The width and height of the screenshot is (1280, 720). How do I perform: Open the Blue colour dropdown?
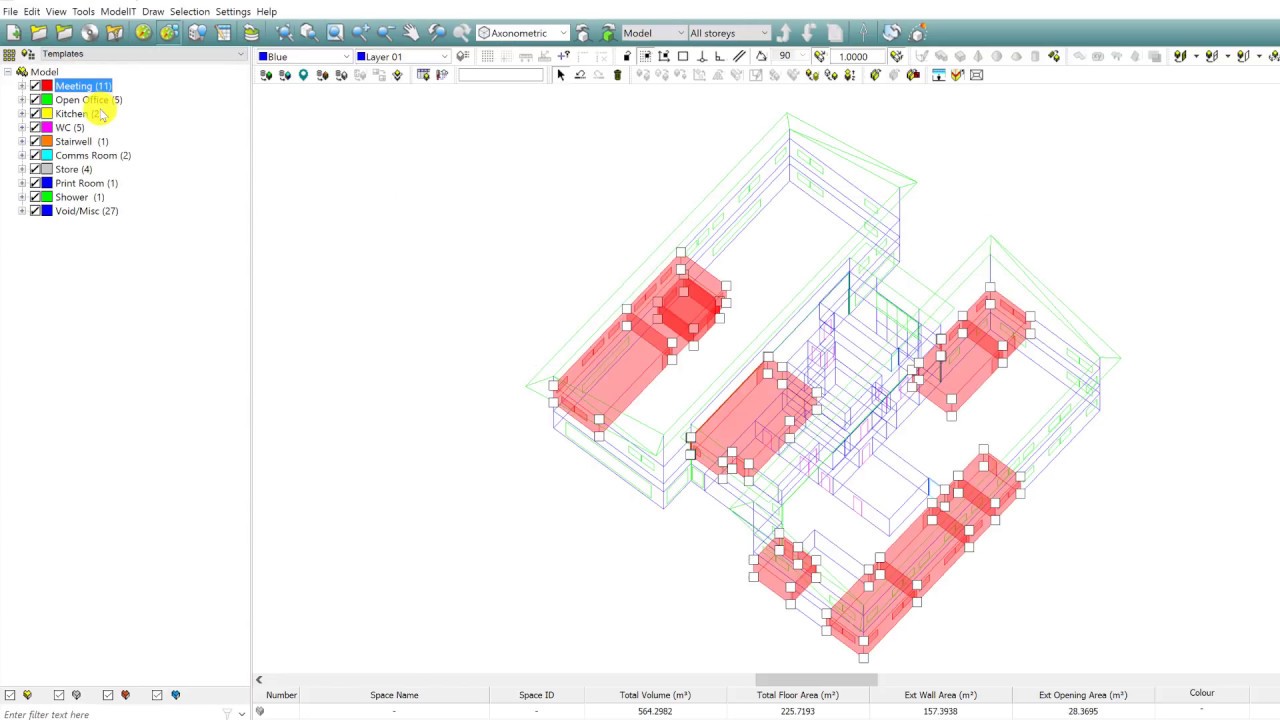[305, 57]
